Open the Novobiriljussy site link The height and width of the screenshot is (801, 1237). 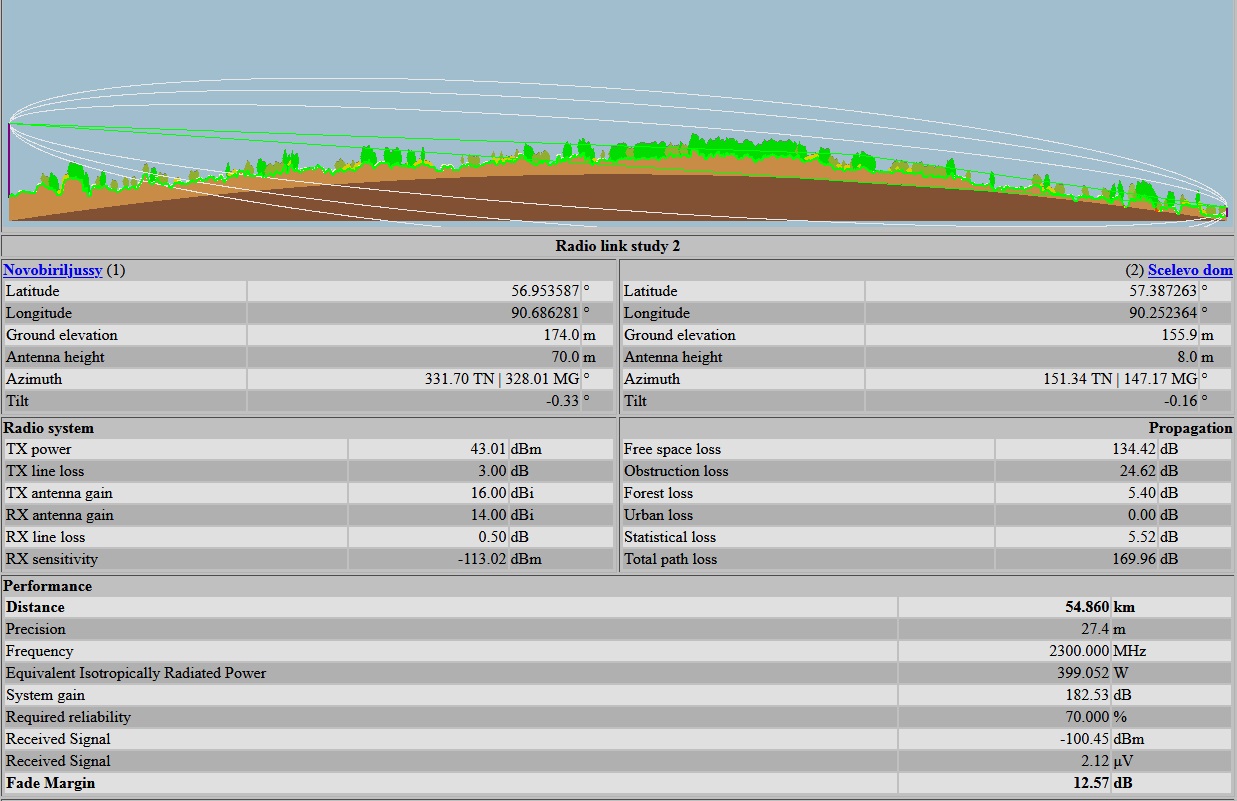point(53,270)
